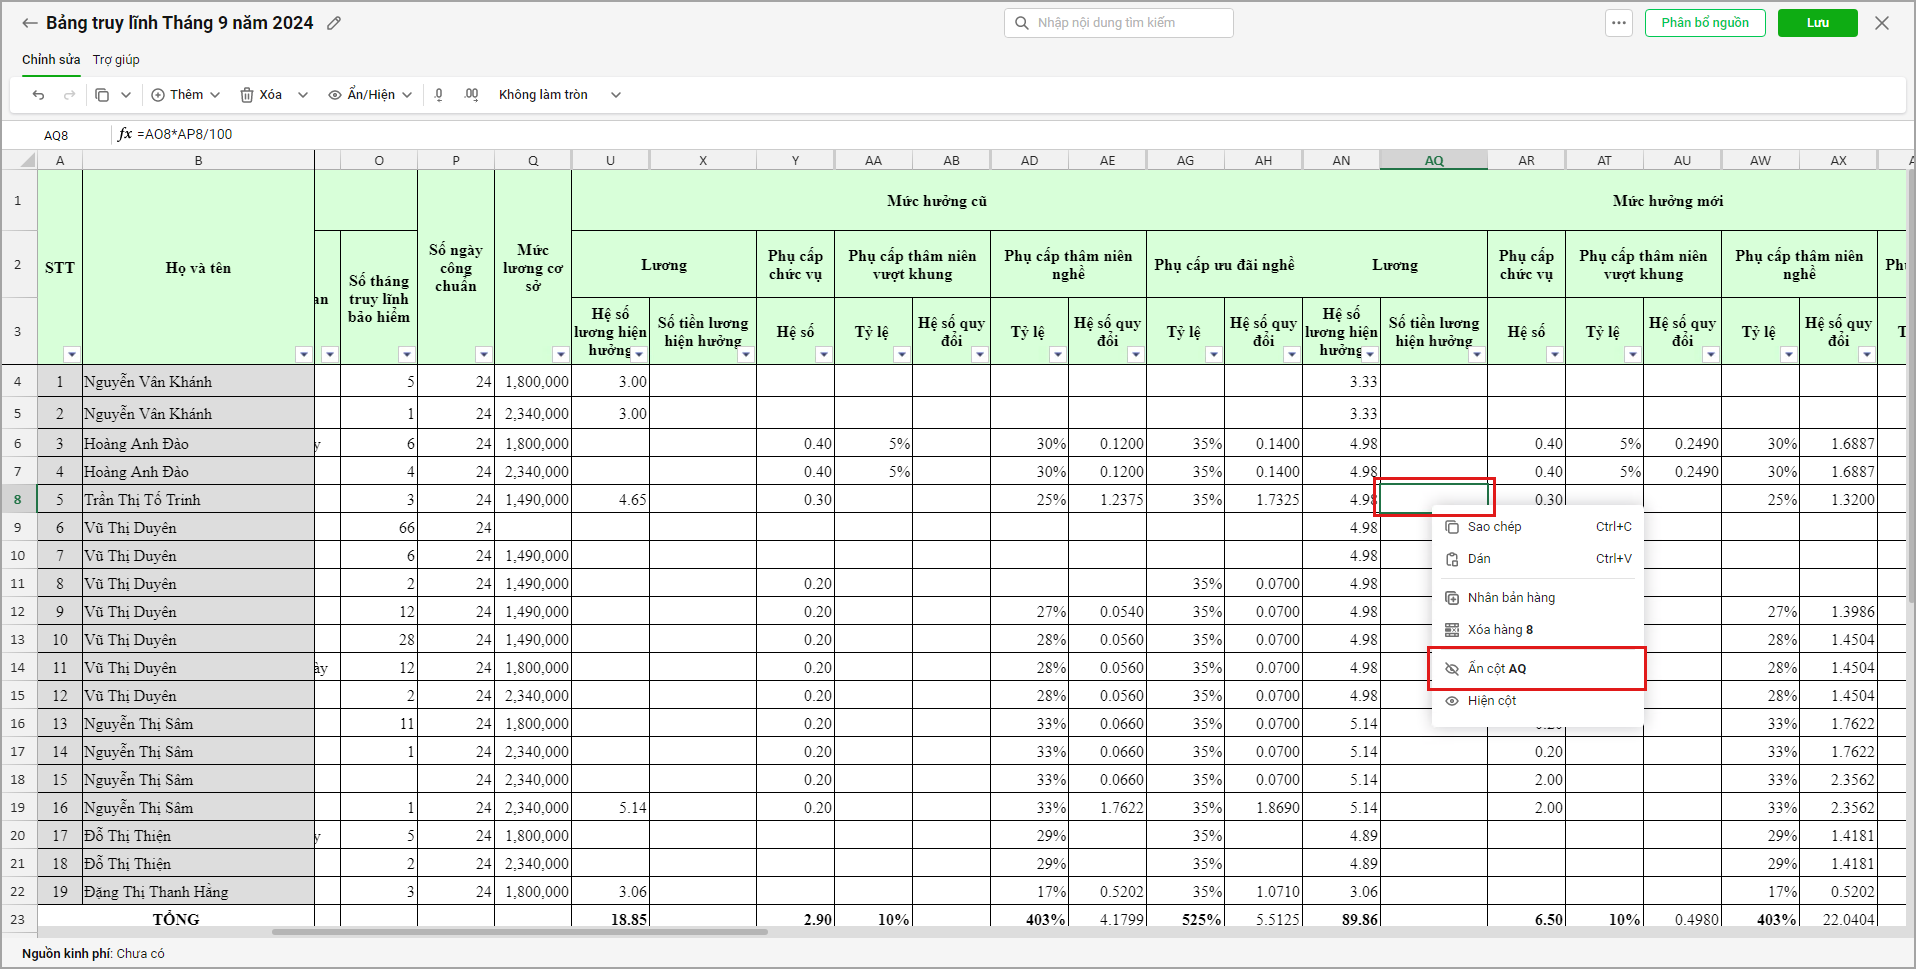
Task: Click the 'Phân bổ nguồn' button
Action: (1704, 23)
